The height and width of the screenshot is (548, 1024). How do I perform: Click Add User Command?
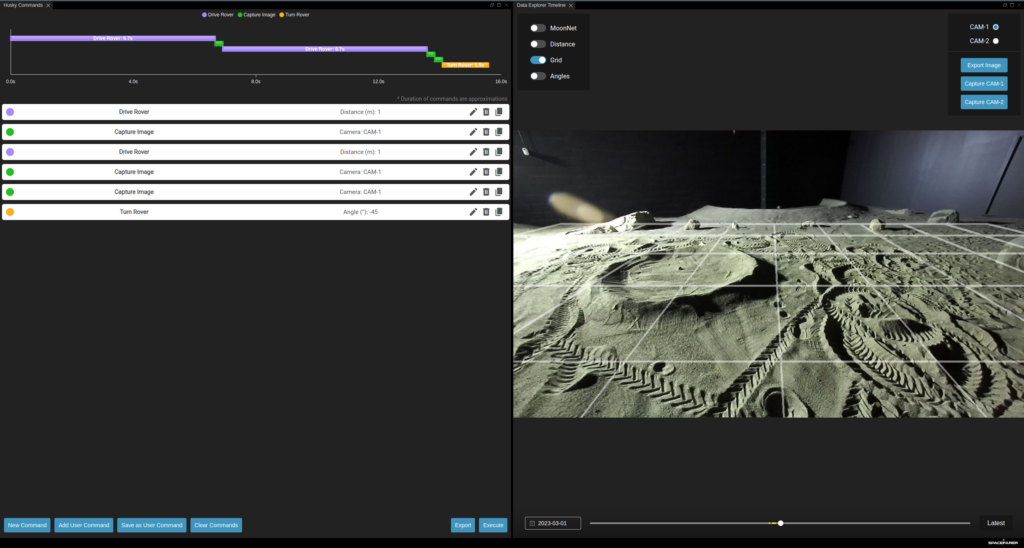tap(84, 525)
